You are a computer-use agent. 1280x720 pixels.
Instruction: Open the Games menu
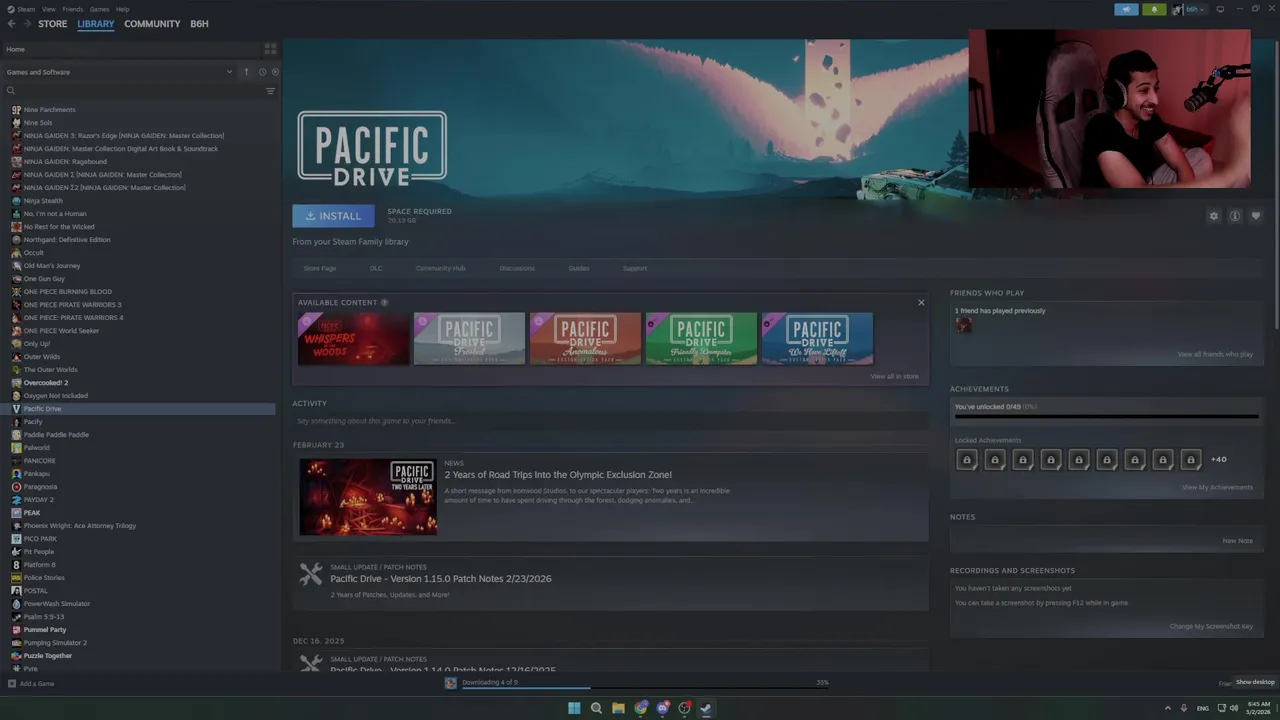tap(99, 9)
